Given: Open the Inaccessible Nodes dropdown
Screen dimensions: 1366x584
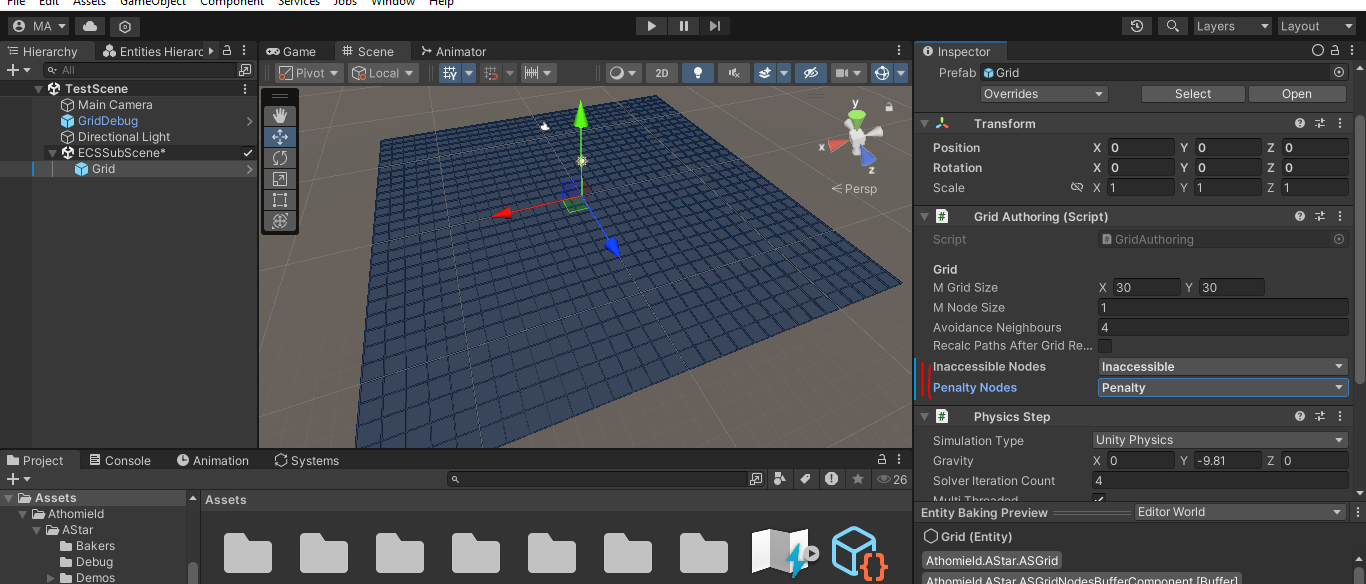Looking at the screenshot, I should point(1223,367).
